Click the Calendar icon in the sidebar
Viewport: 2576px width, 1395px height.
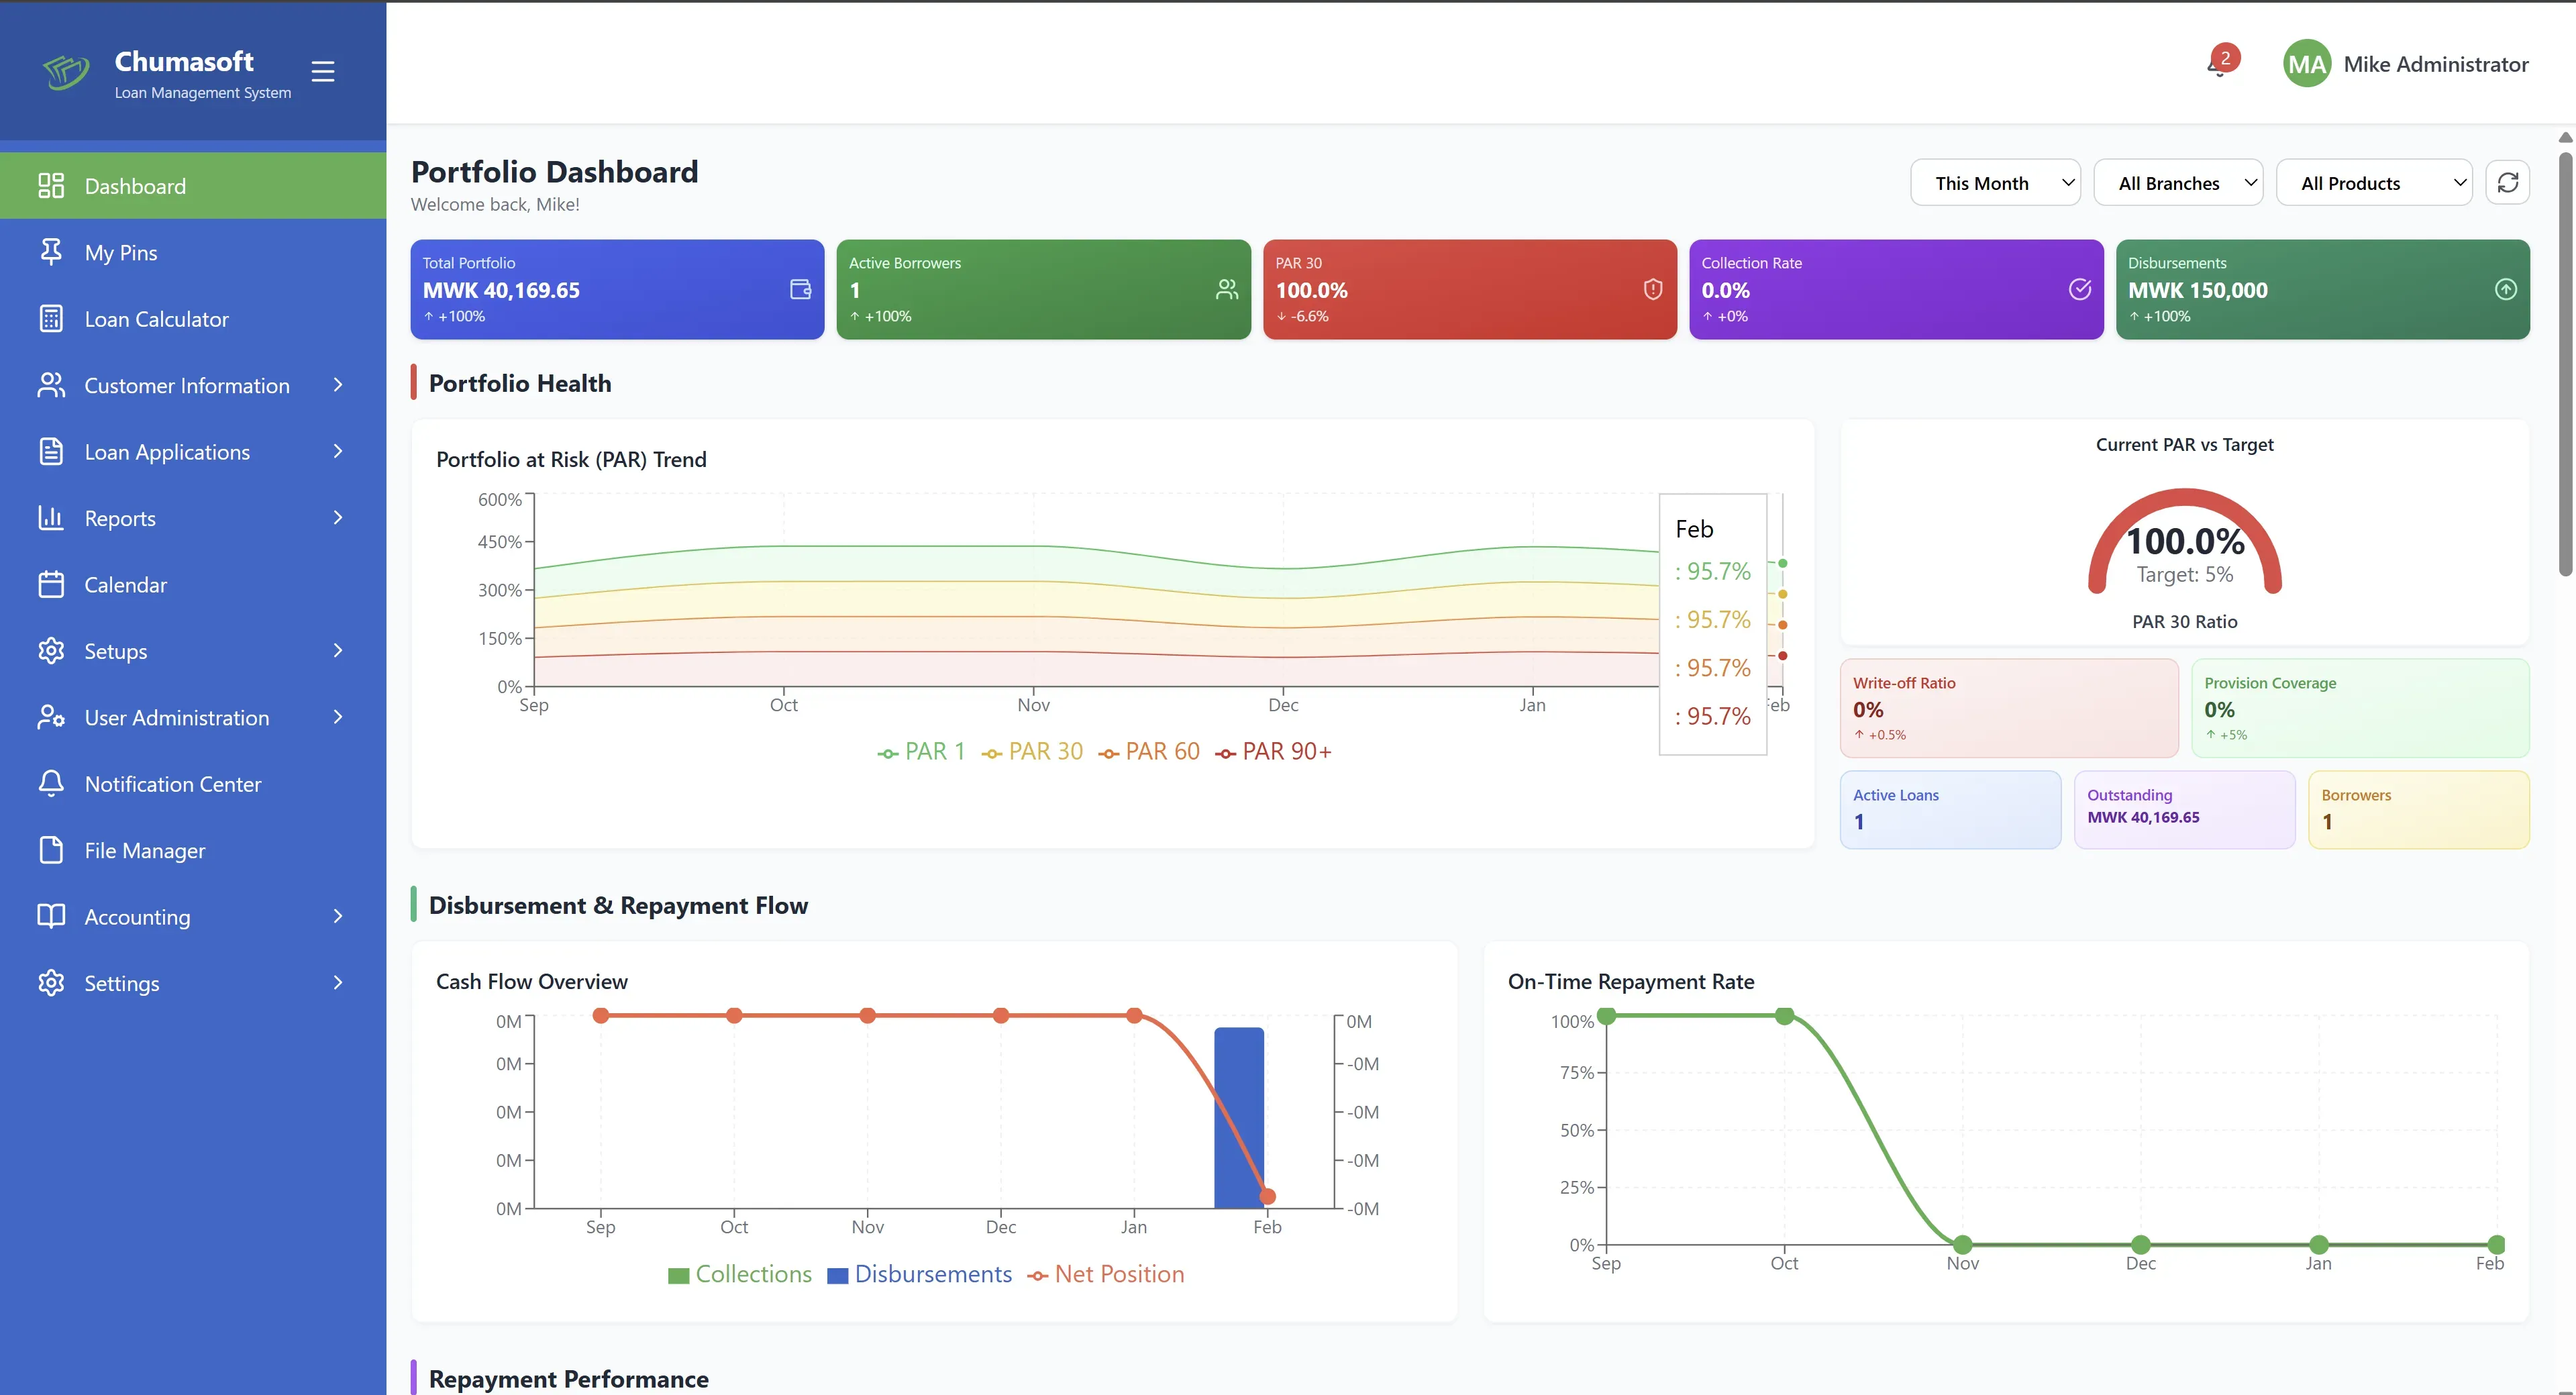(x=51, y=585)
